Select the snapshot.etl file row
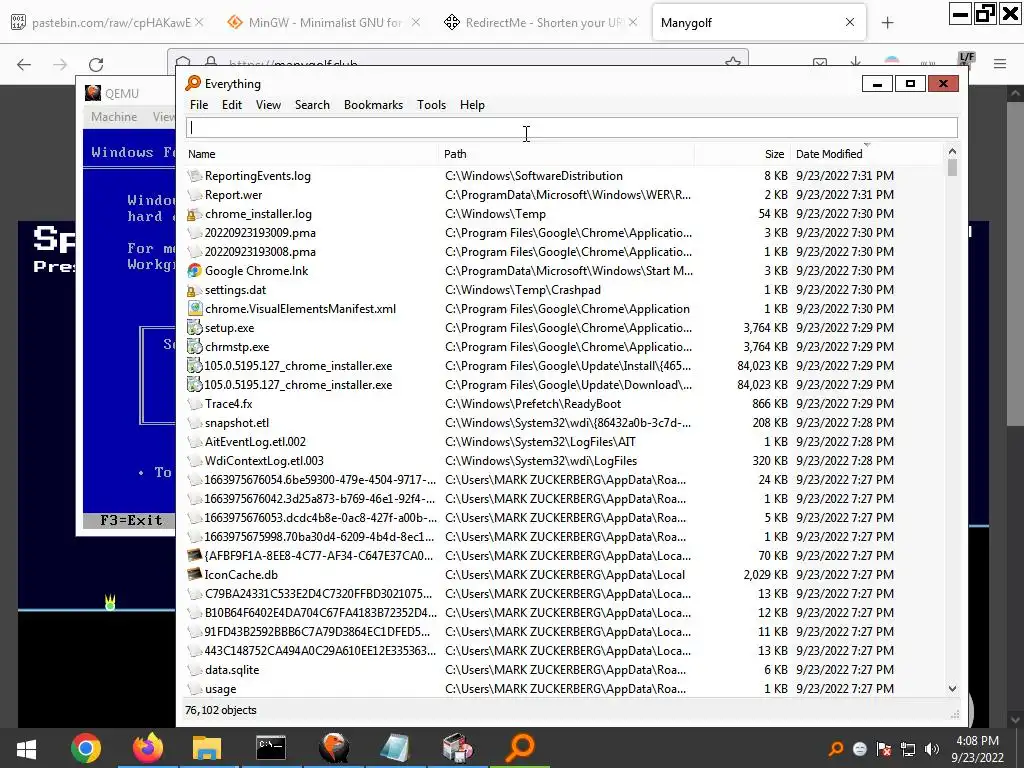1024x768 pixels. click(x=540, y=423)
